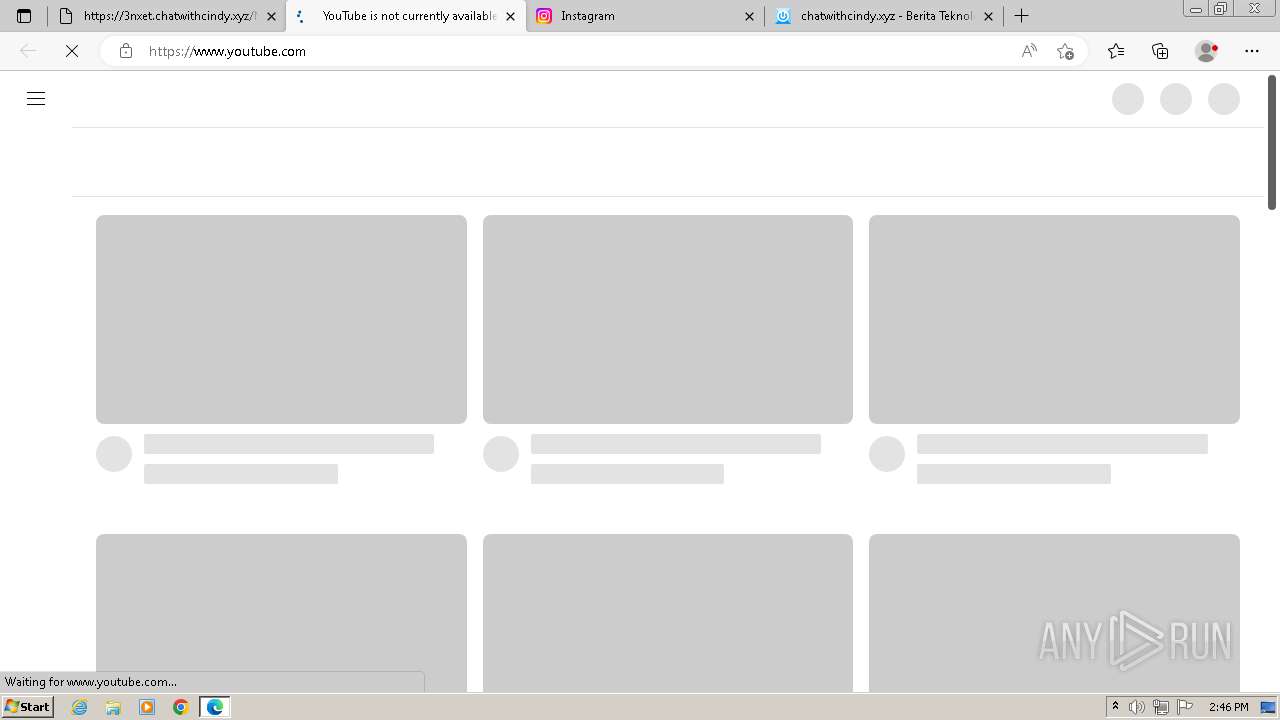Open File Explorer from taskbar
This screenshot has height=720, width=1280.
[x=113, y=707]
